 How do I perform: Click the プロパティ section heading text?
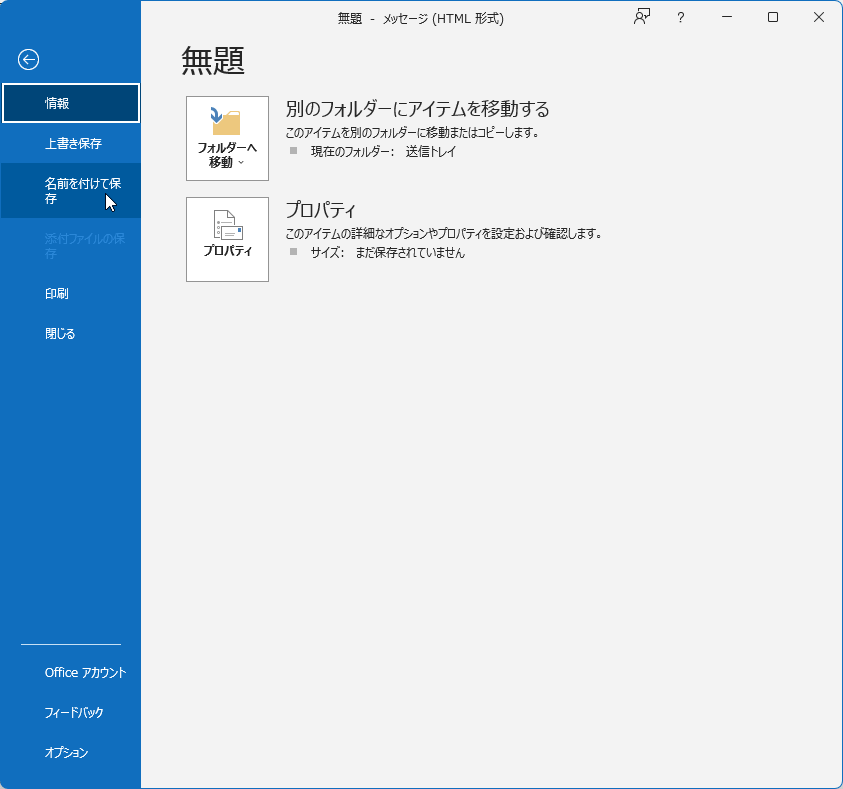(320, 210)
